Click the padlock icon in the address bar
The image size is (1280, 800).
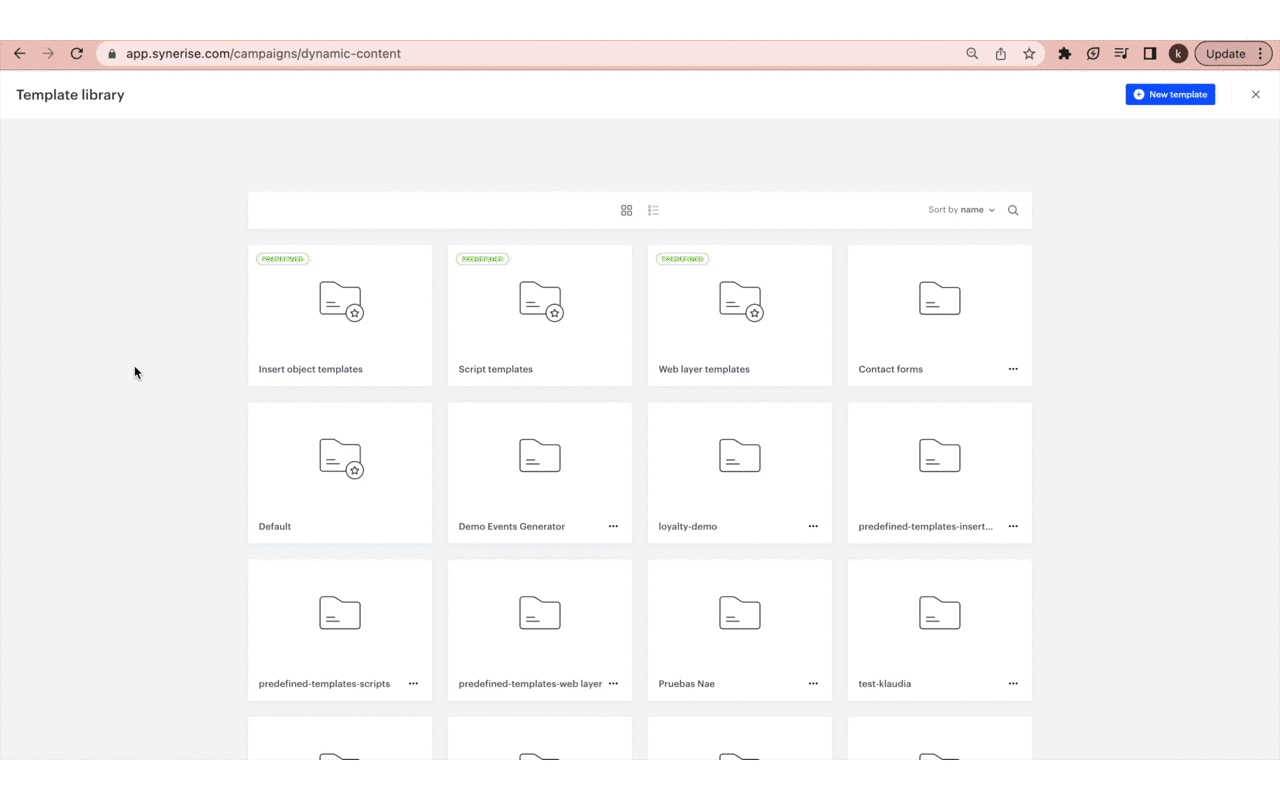tap(111, 53)
